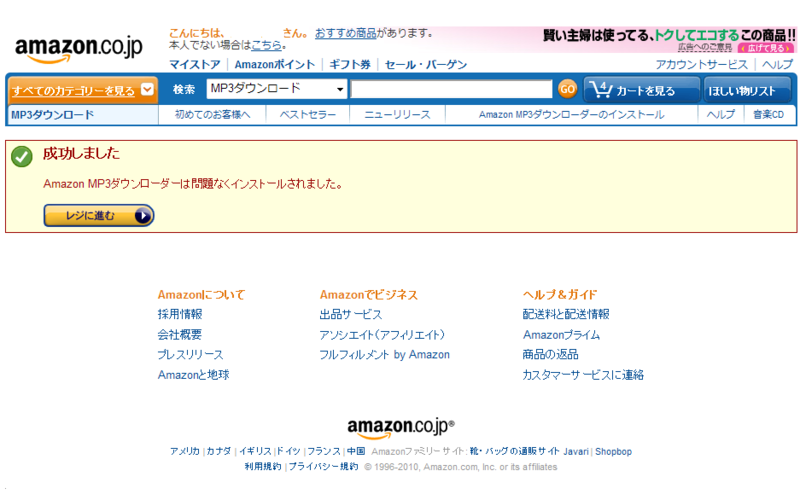Click the イギリス country link
Image resolution: width=800 pixels, height=500 pixels.
pyautogui.click(x=255, y=452)
